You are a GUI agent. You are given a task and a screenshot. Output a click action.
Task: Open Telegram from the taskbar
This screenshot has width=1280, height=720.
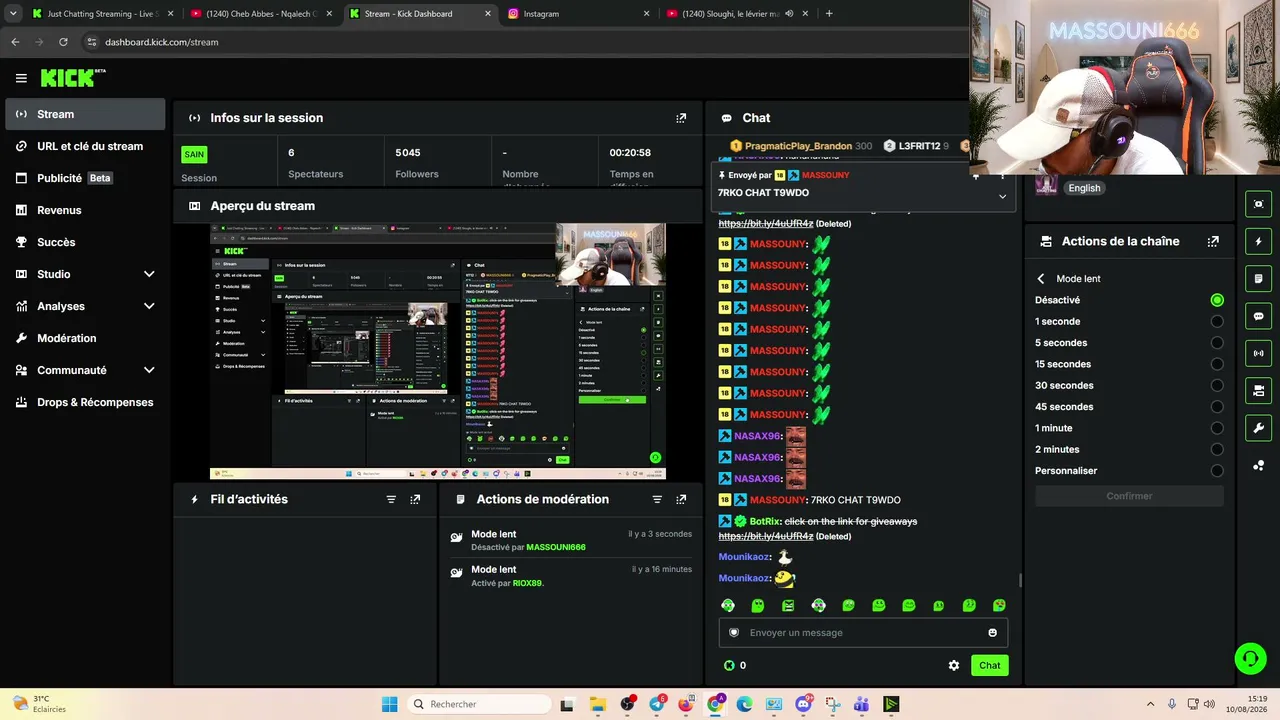[x=657, y=704]
